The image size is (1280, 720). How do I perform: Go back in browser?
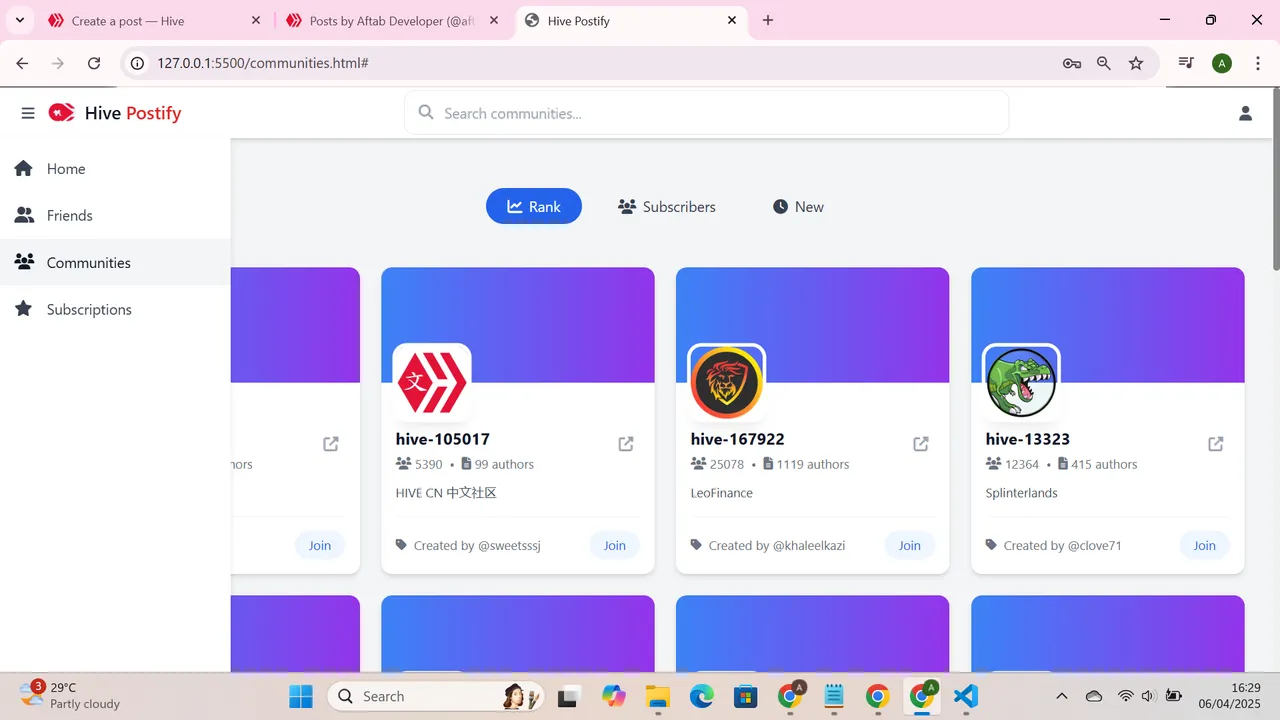[22, 63]
